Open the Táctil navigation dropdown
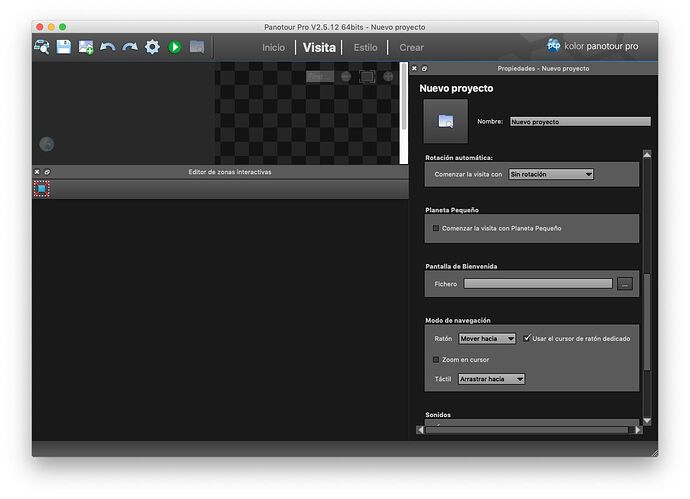This screenshot has height=499, width=690. 492,379
